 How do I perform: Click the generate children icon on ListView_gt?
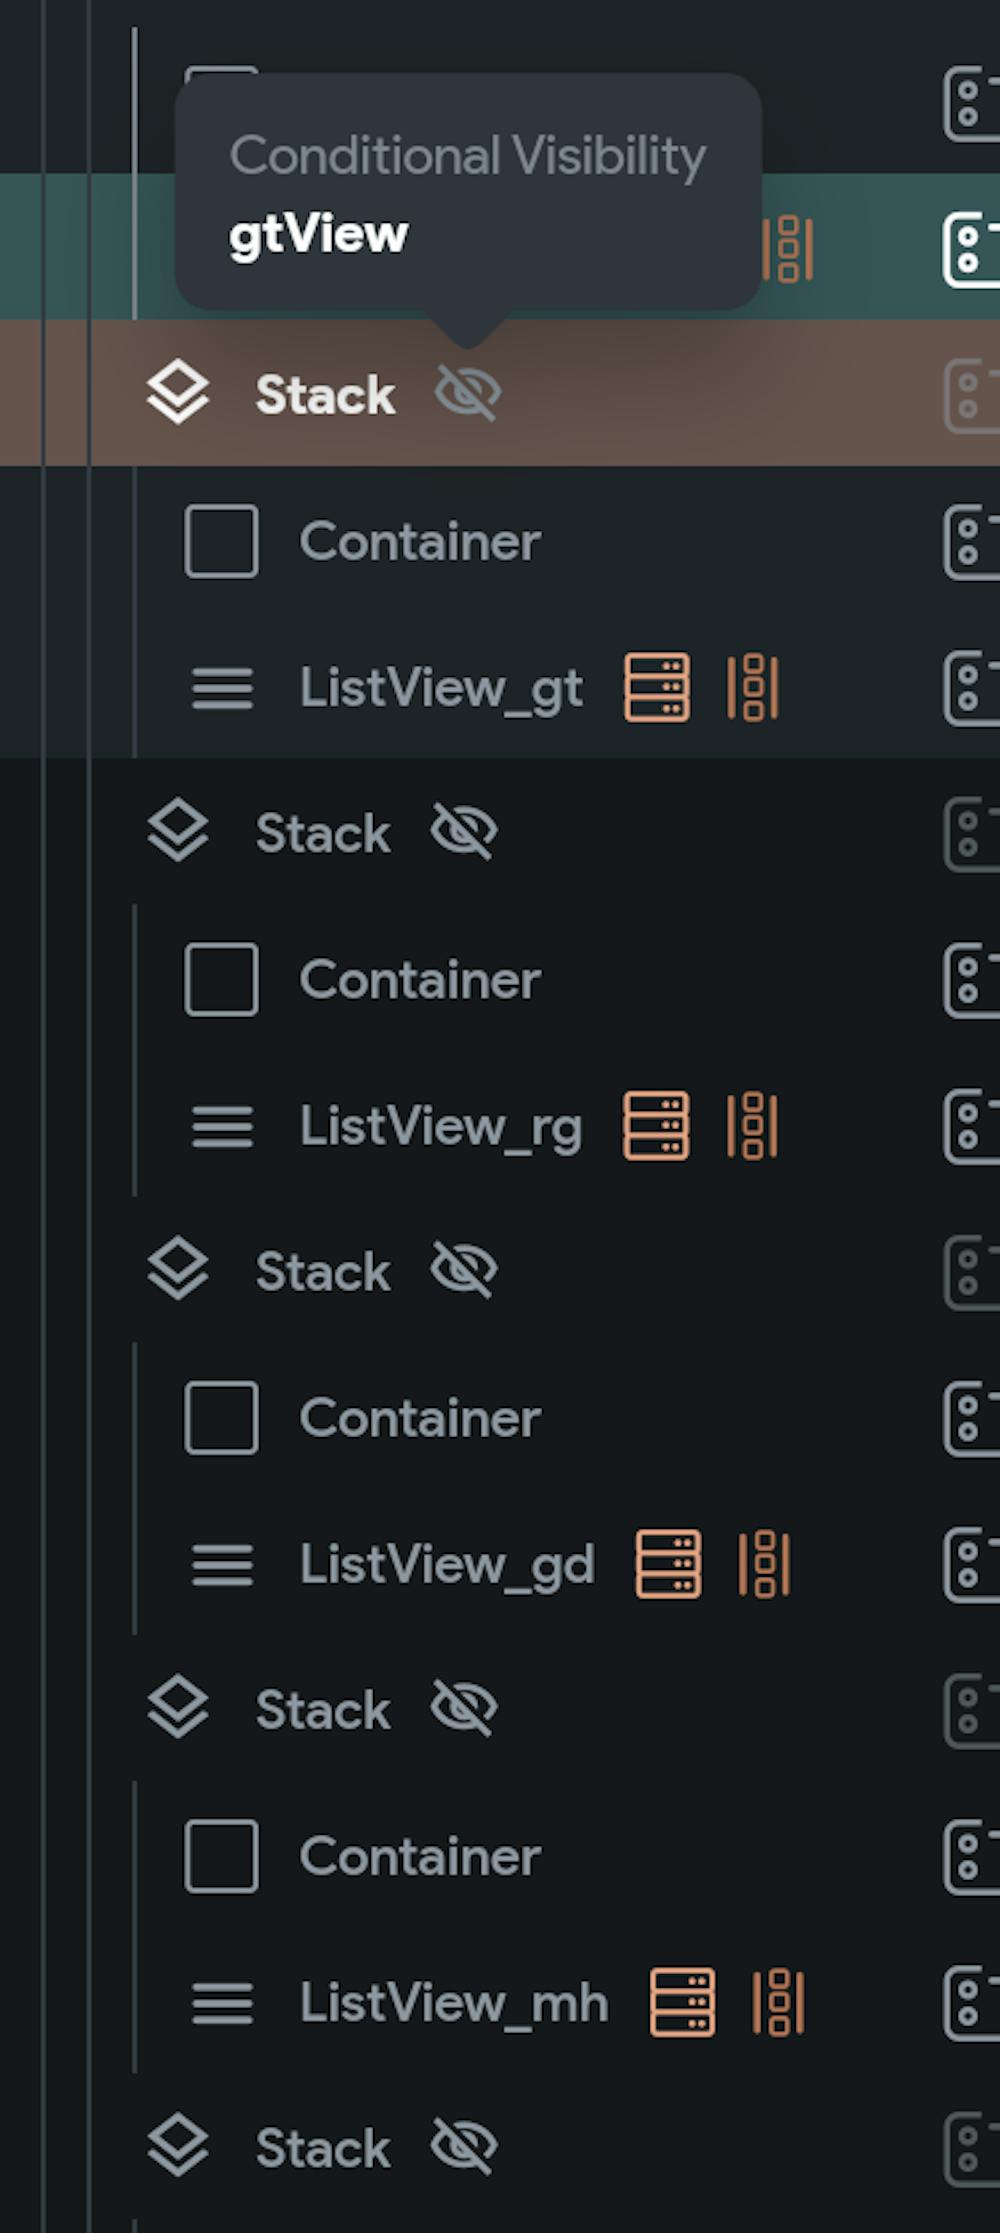point(753,687)
